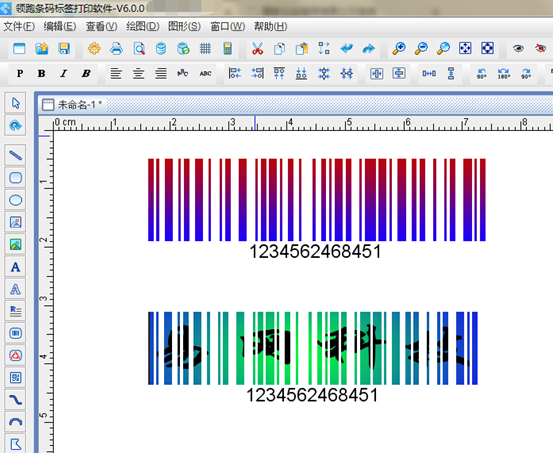Select the plain text A tool
Image resolution: width=555 pixels, height=455 pixels.
pos(15,267)
